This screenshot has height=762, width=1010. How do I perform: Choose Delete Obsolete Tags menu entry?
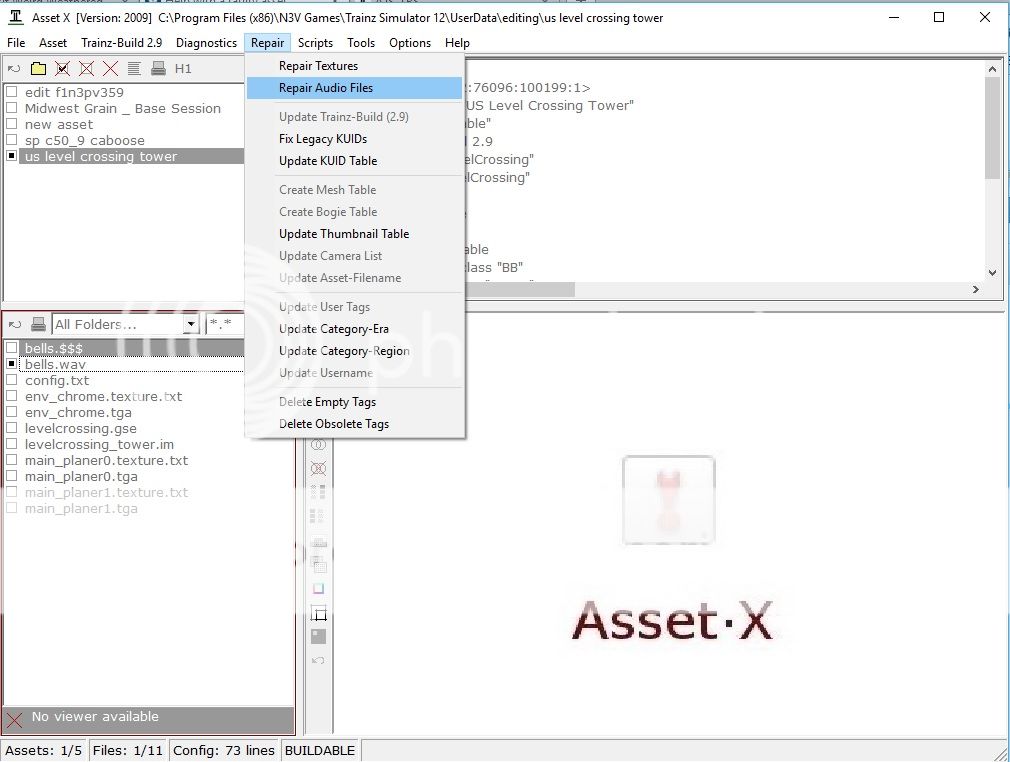(x=354, y=423)
